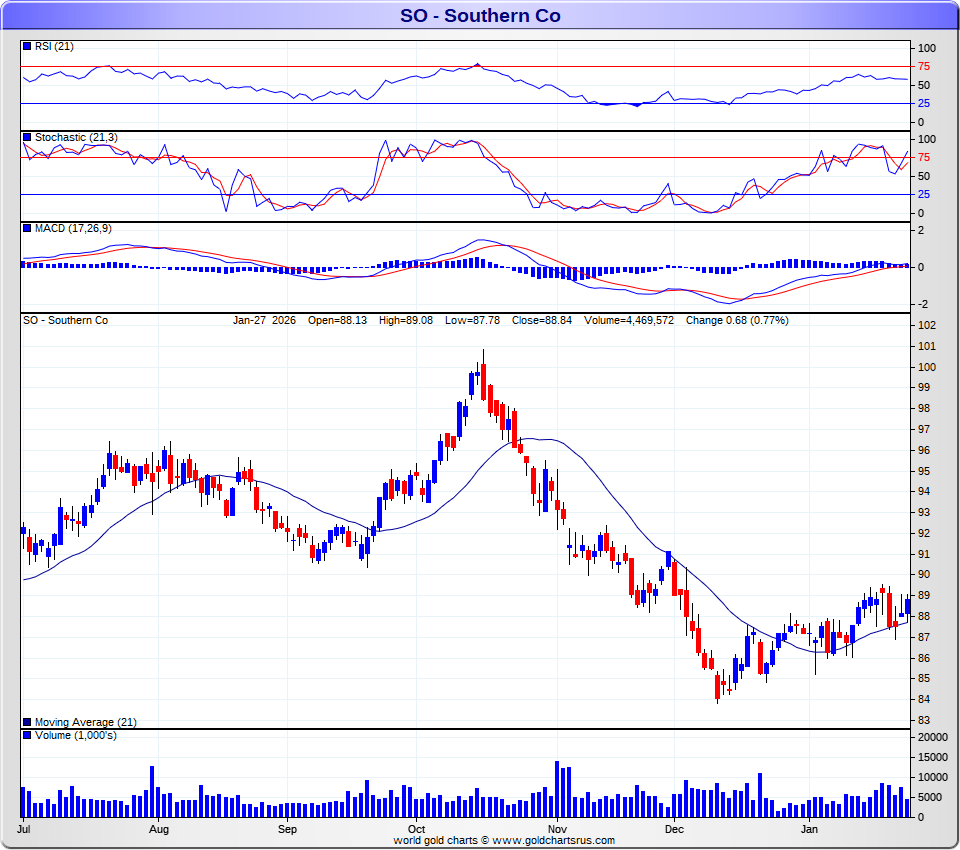Image resolution: width=960 pixels, height=850 pixels.
Task: Click the RSI (21) legend square
Action: 27,47
